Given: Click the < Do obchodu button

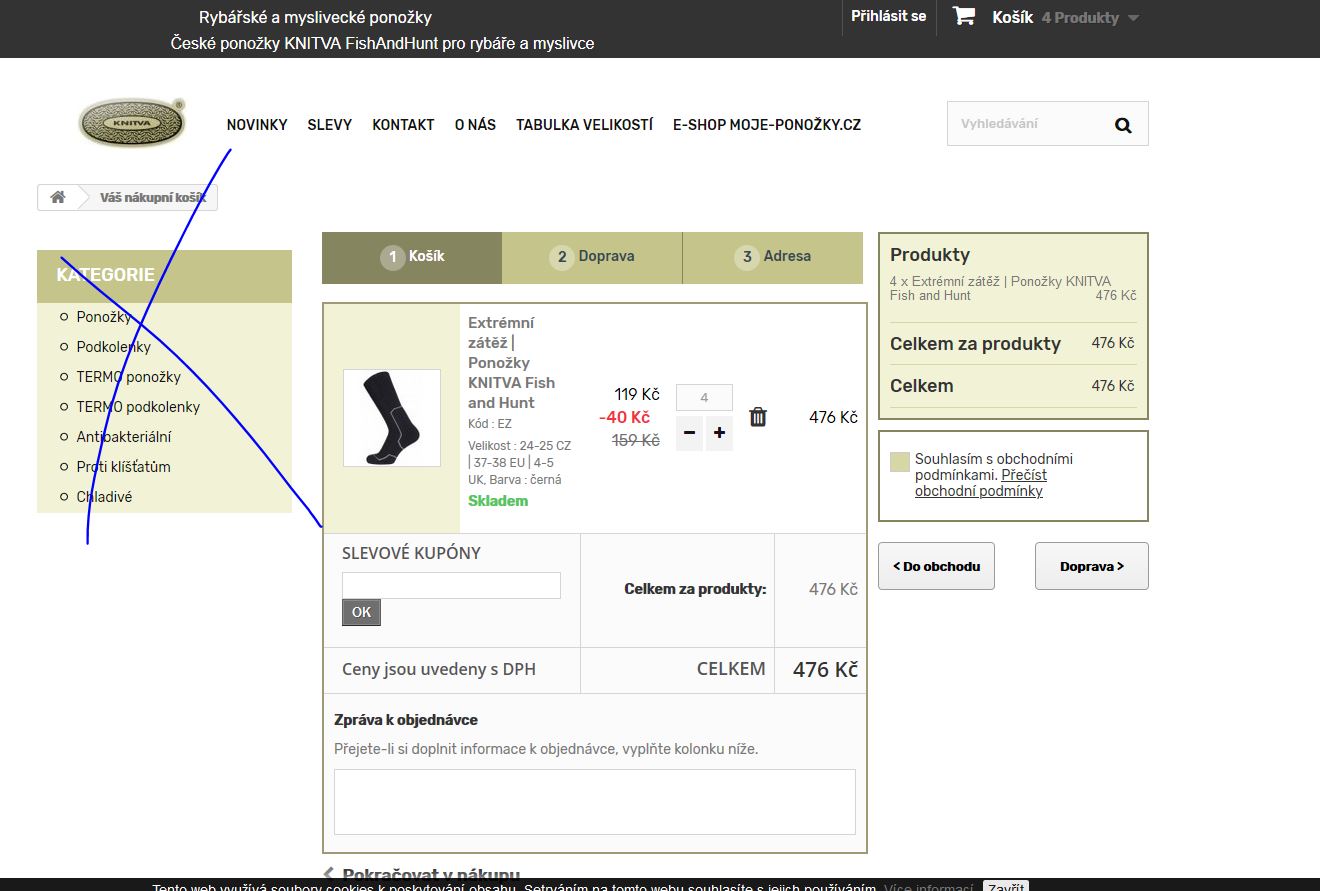Looking at the screenshot, I should (936, 566).
